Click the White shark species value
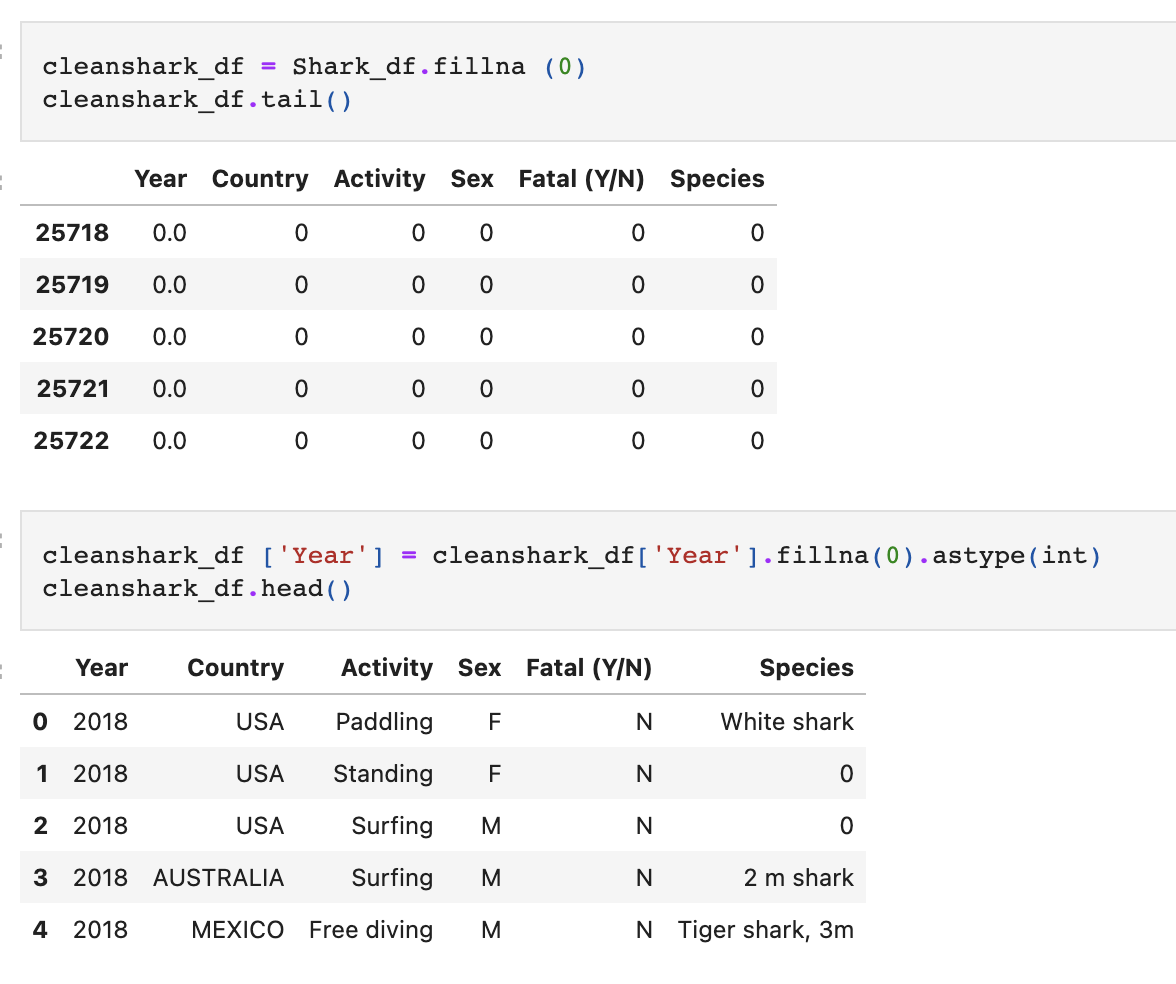This screenshot has width=1176, height=984. (786, 721)
